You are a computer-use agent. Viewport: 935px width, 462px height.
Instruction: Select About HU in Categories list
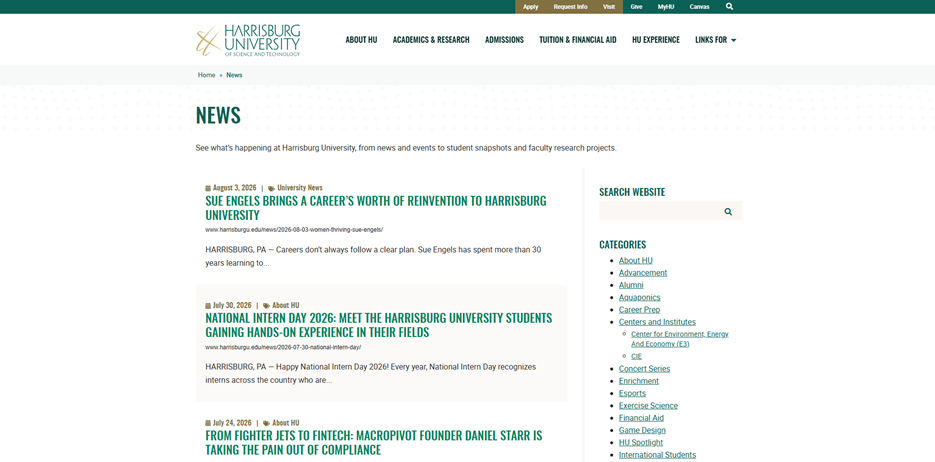pyautogui.click(x=636, y=261)
